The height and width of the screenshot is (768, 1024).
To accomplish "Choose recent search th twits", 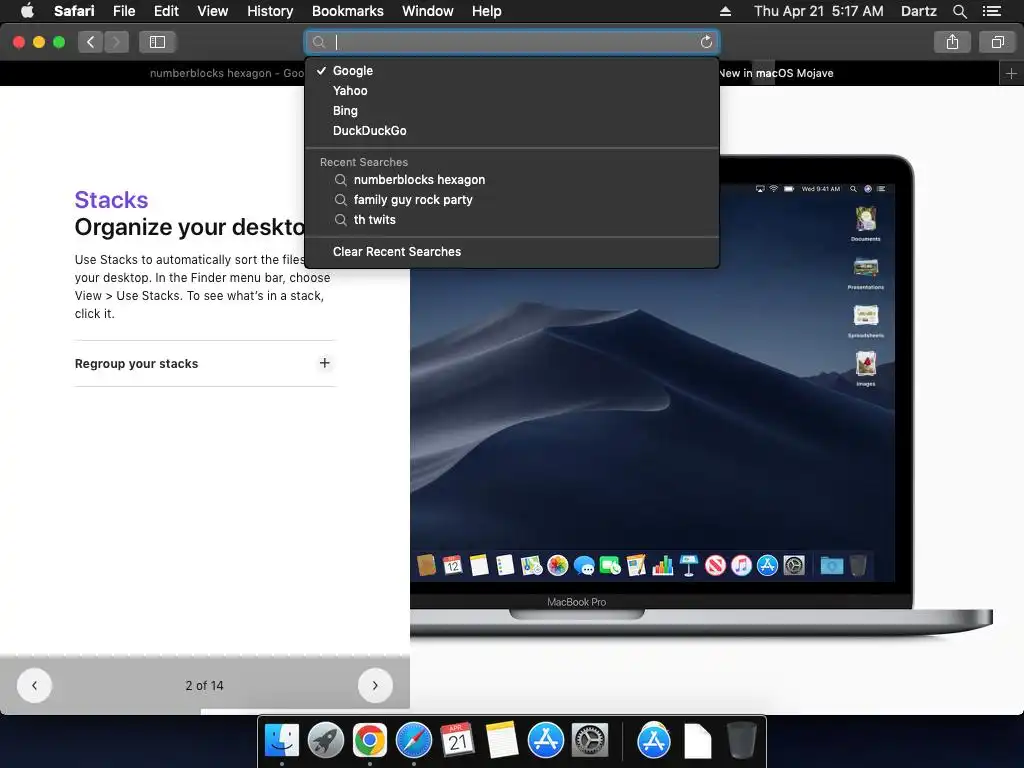I will (x=512, y=219).
